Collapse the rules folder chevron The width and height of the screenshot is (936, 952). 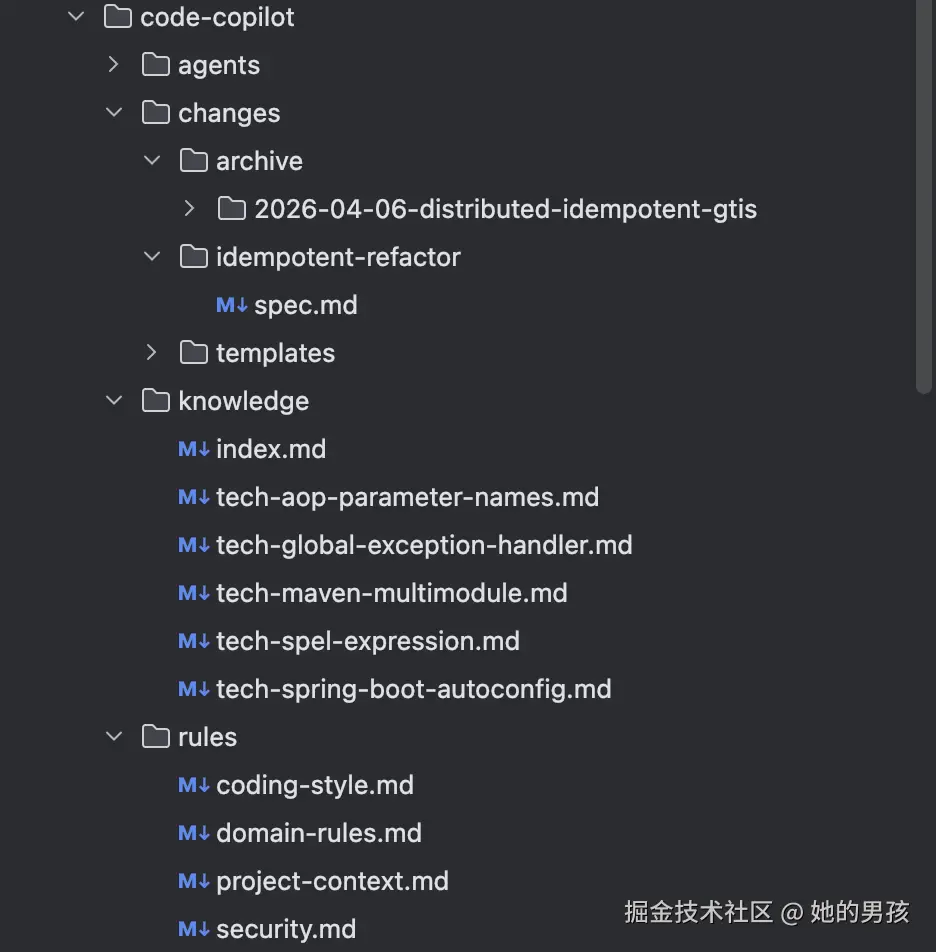click(x=114, y=737)
